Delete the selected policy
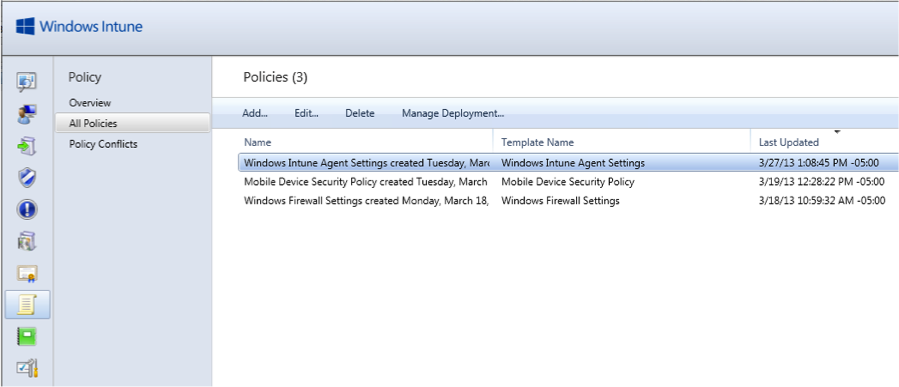This screenshot has width=899, height=387. point(359,114)
